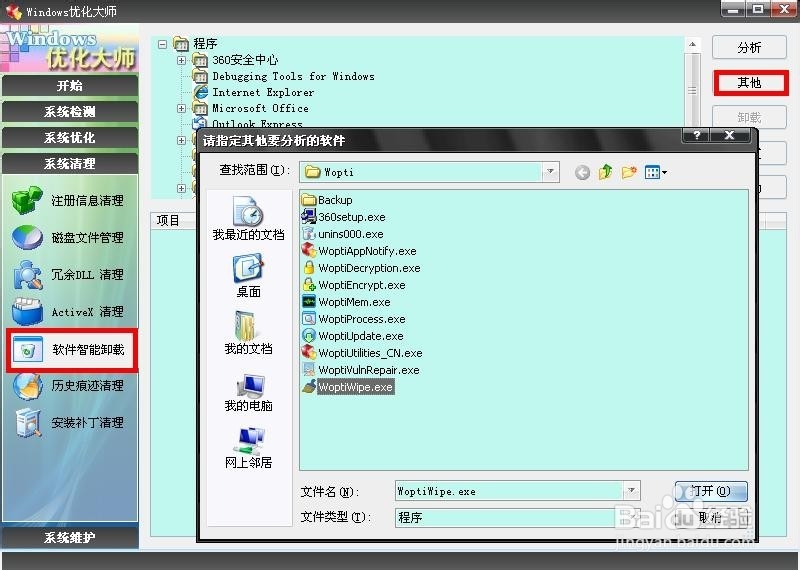Viewport: 800px width, 570px height.
Task: Switch to the 开始 menu section
Action: point(70,86)
